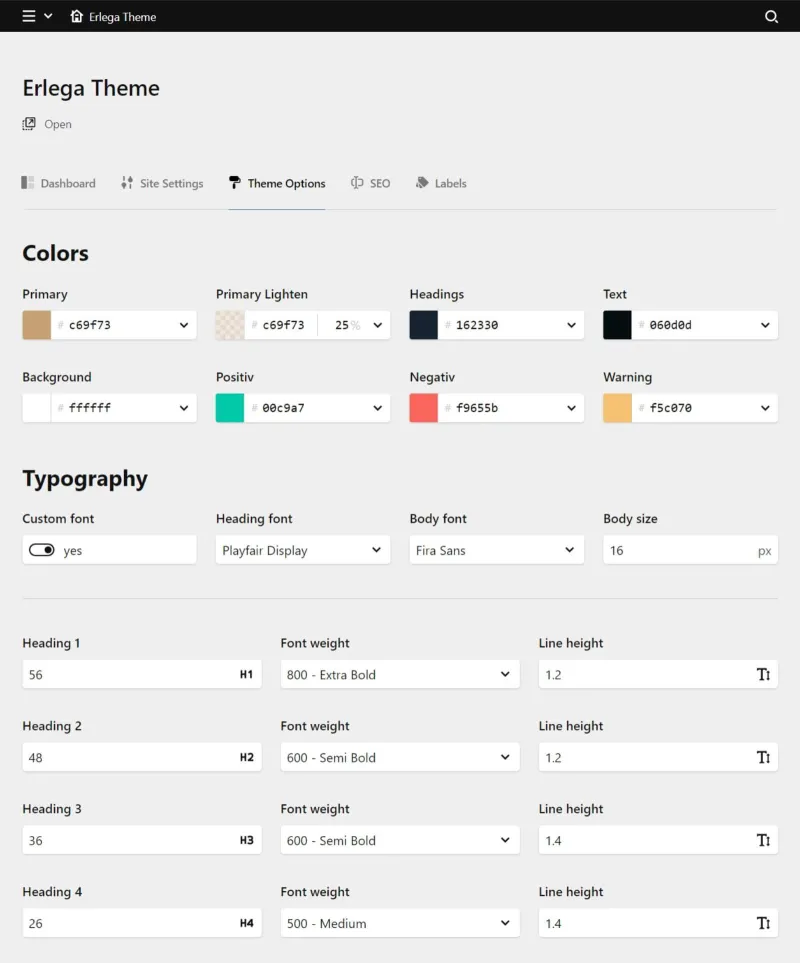Switch to the Dashboard tab
Viewport: 800px width, 963px height.
coord(59,183)
